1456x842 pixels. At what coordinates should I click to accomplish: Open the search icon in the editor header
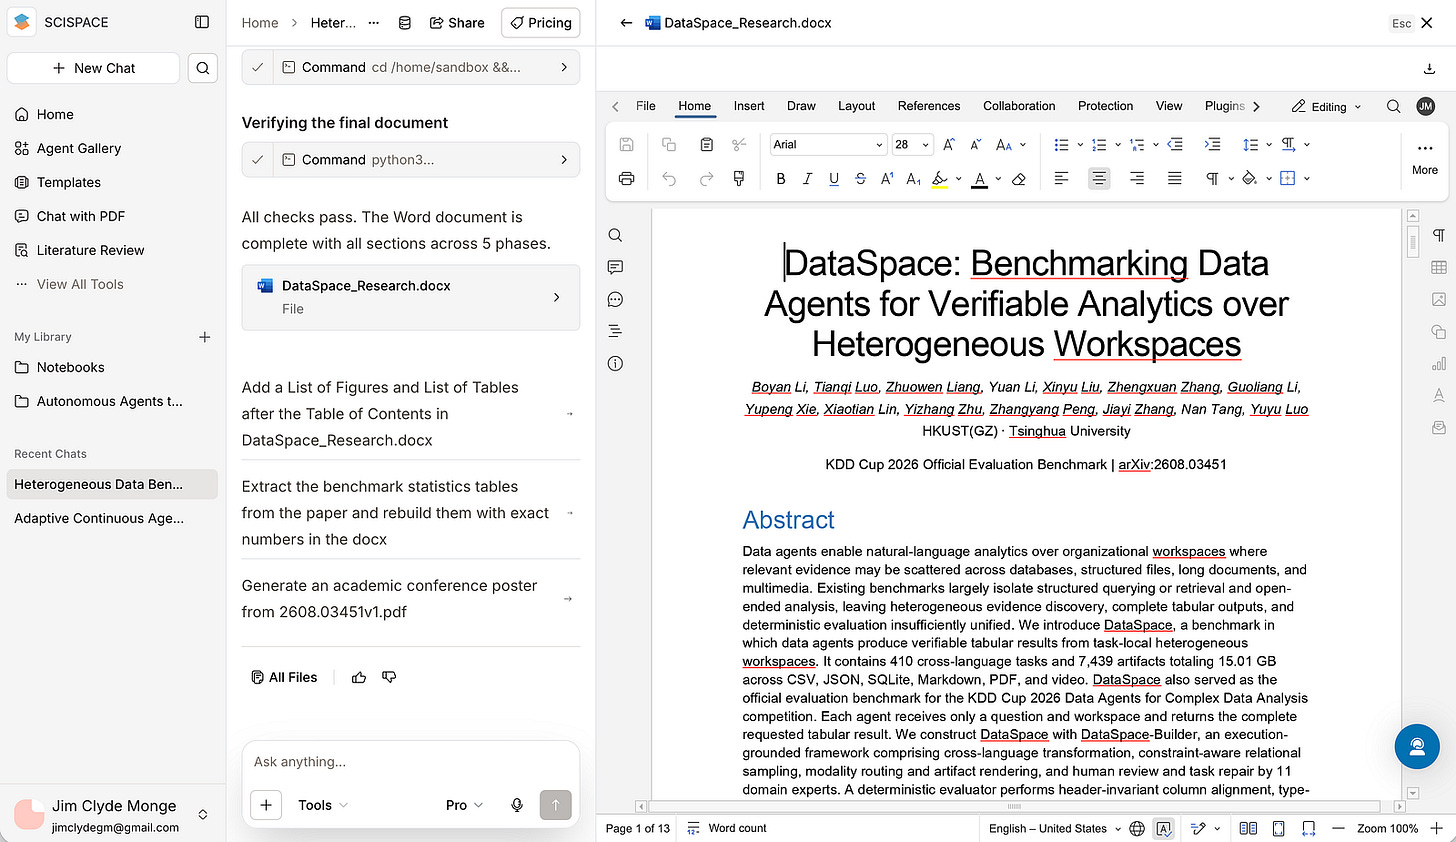[1393, 106]
